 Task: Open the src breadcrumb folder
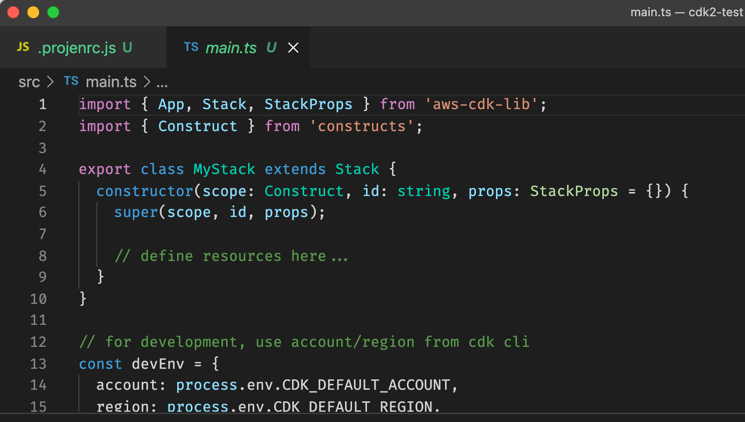(x=29, y=82)
